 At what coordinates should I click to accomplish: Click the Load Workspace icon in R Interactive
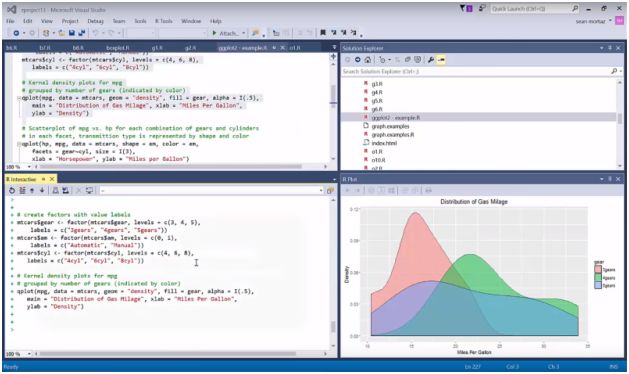pos(56,190)
